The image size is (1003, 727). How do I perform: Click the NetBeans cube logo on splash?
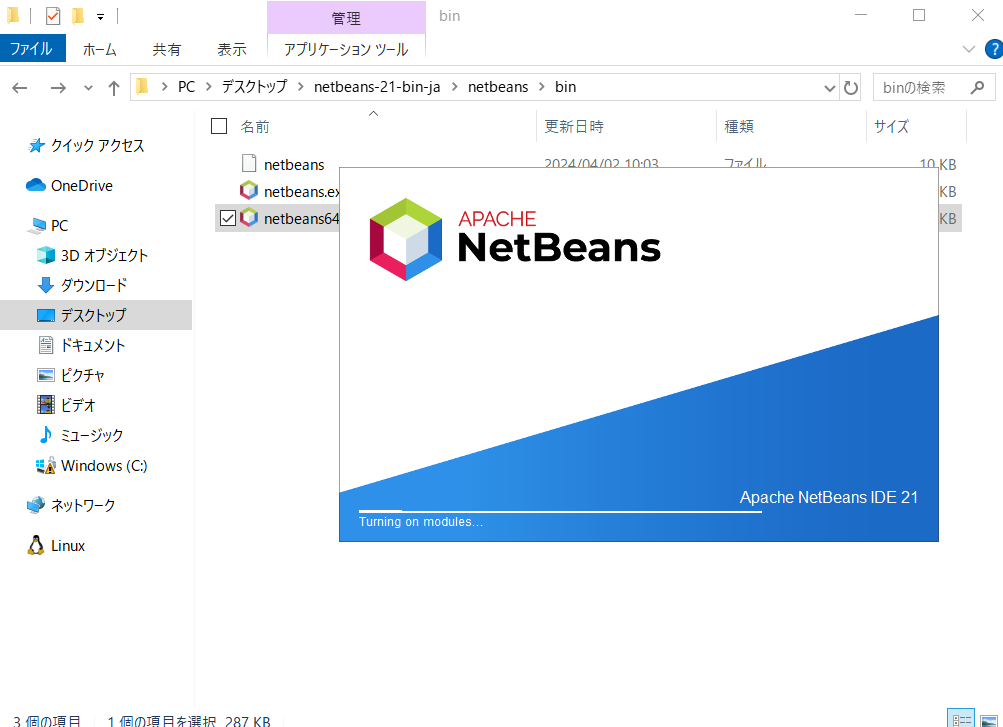(x=406, y=239)
